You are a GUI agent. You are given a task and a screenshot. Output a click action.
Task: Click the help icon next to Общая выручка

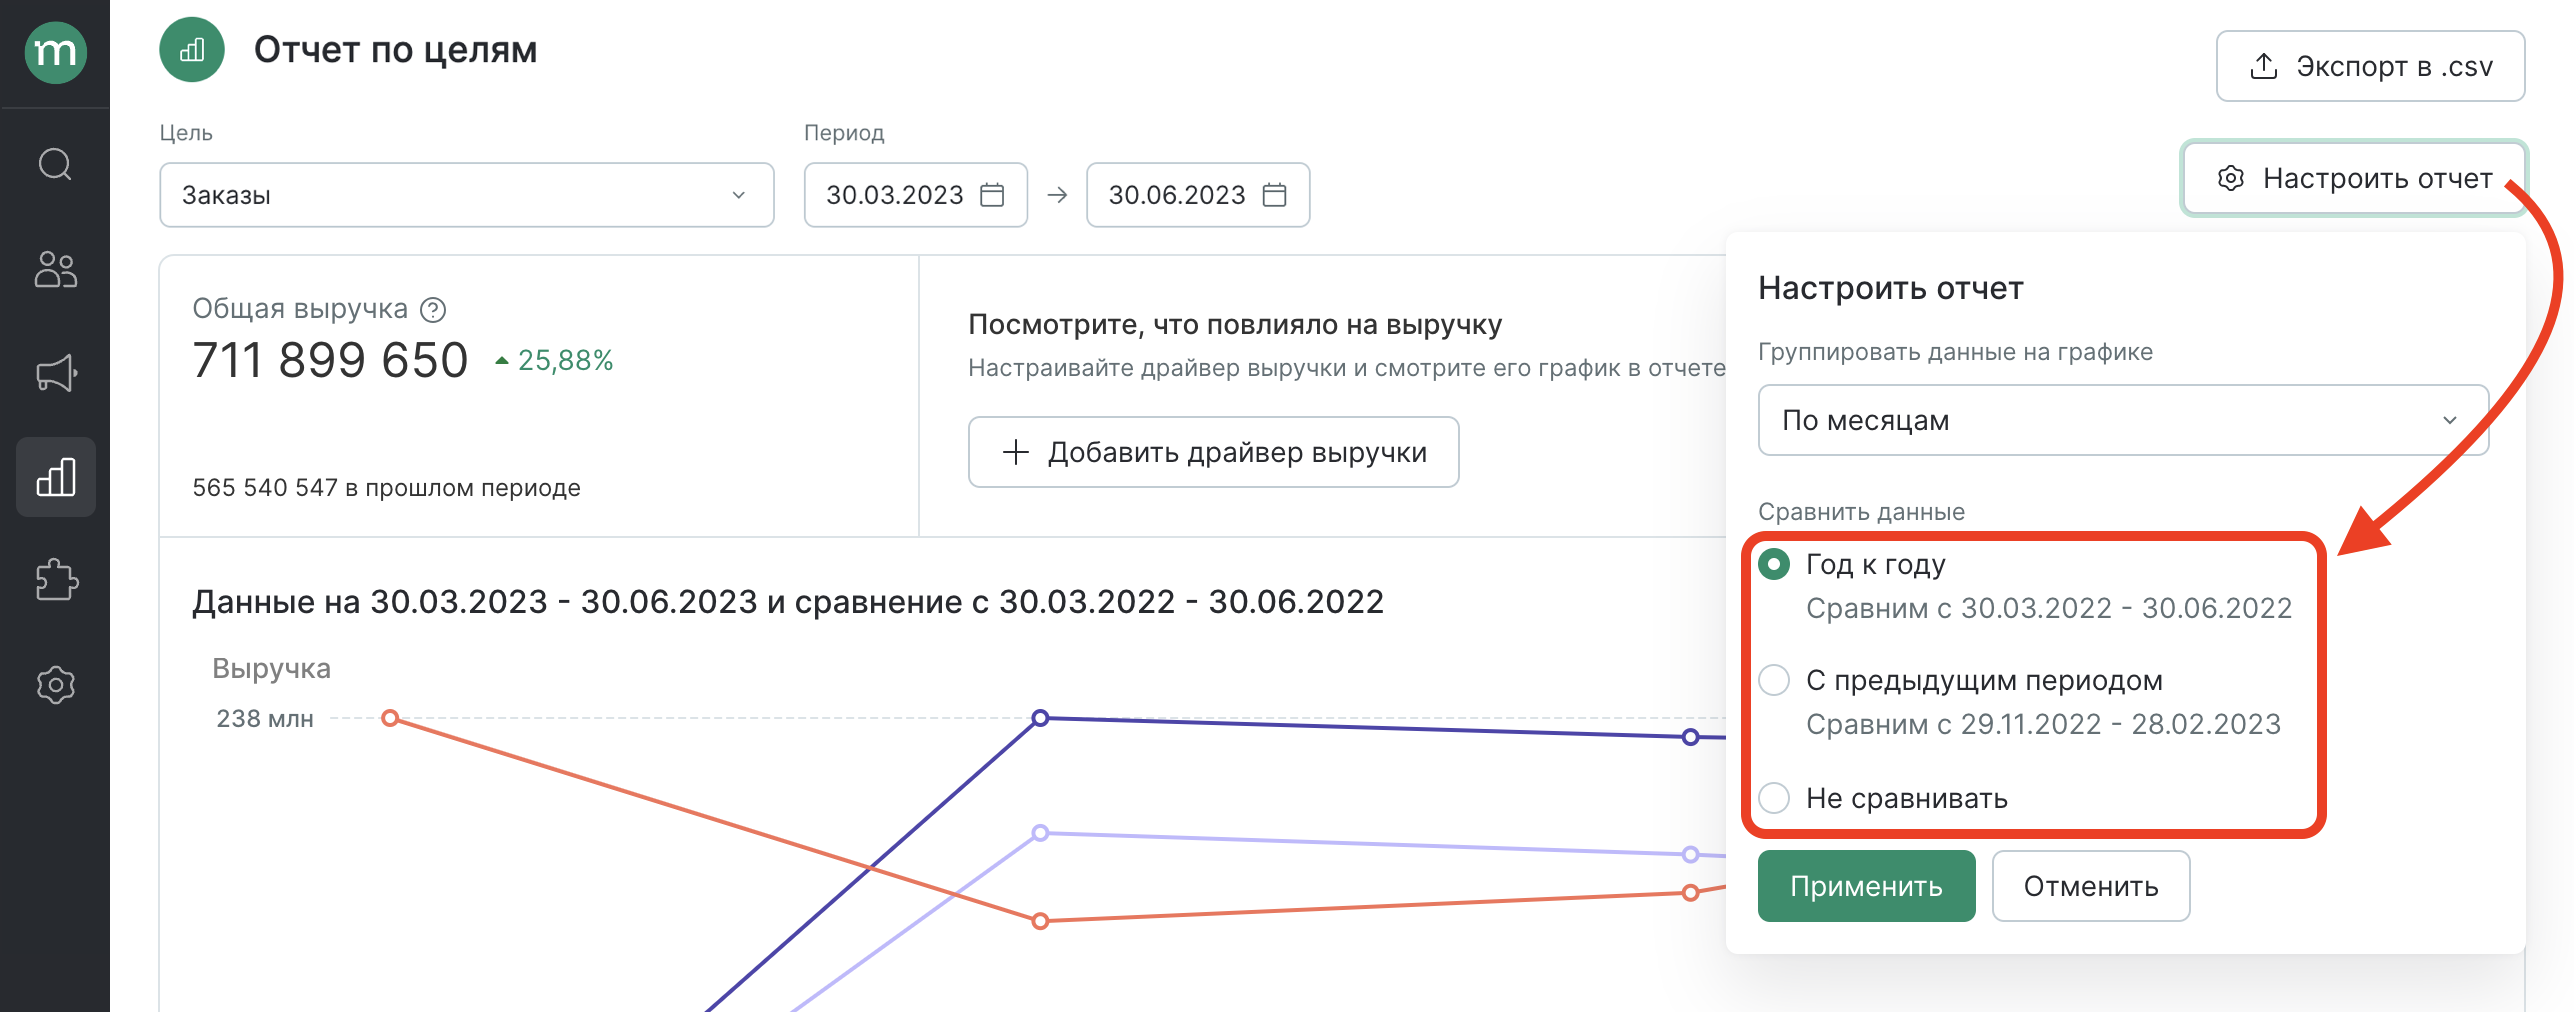433,310
